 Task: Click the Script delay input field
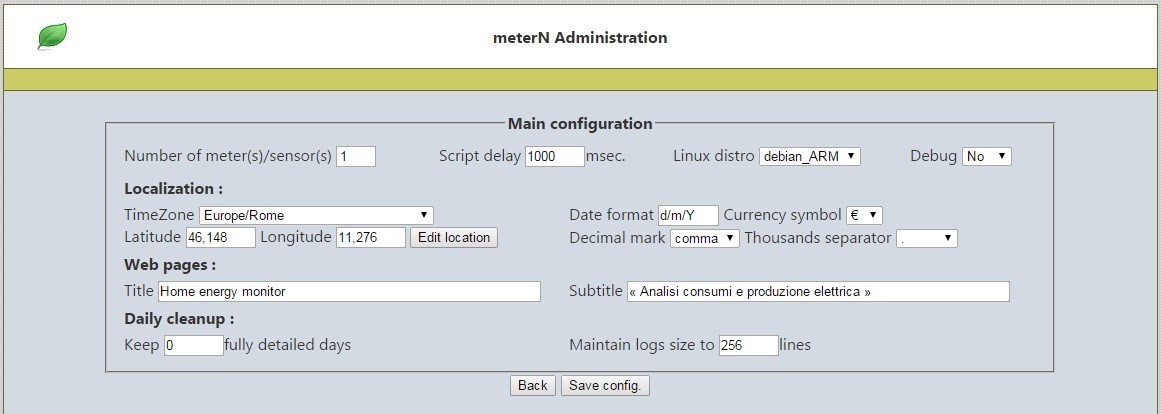click(x=555, y=156)
